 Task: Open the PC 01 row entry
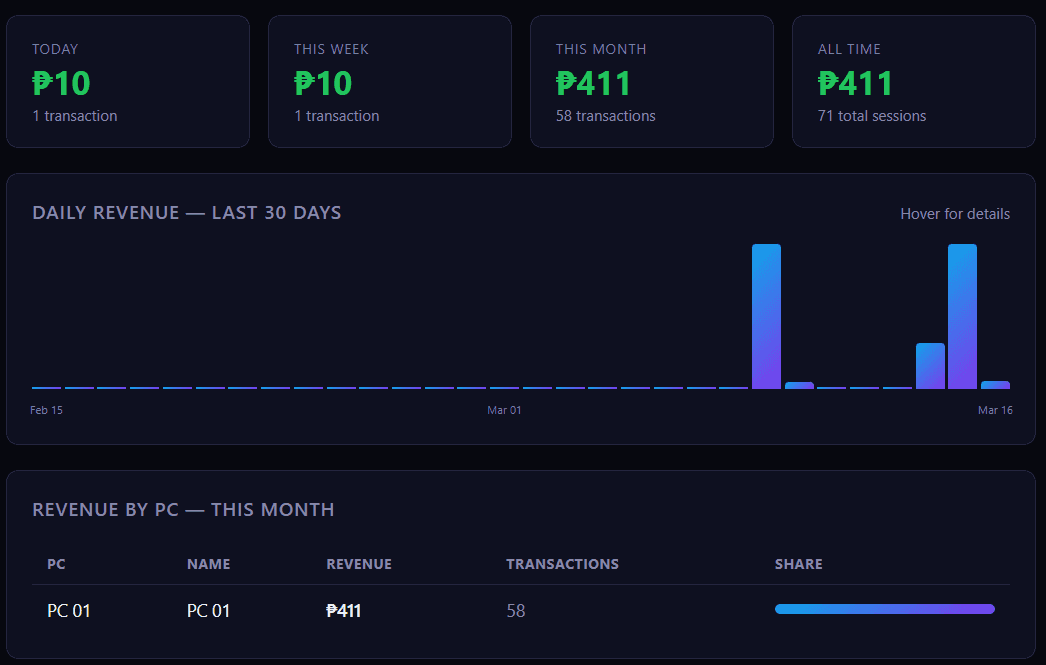click(x=68, y=610)
